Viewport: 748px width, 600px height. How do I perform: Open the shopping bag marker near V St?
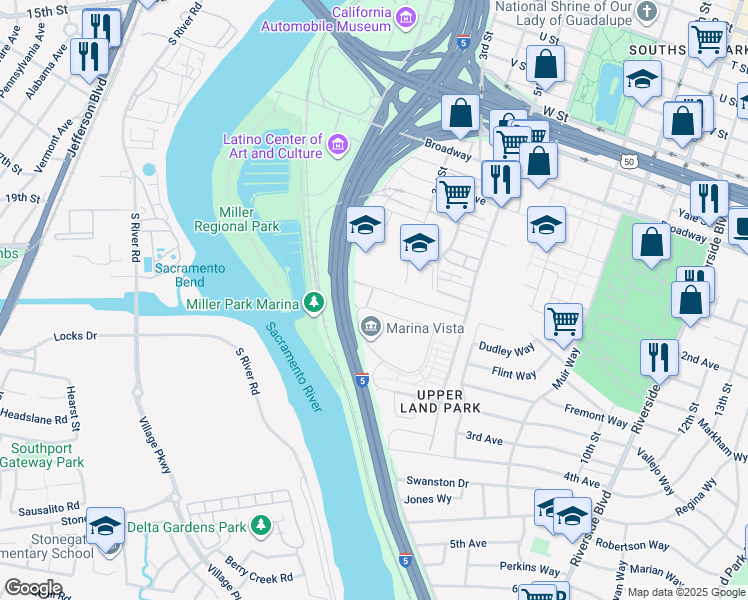click(545, 66)
